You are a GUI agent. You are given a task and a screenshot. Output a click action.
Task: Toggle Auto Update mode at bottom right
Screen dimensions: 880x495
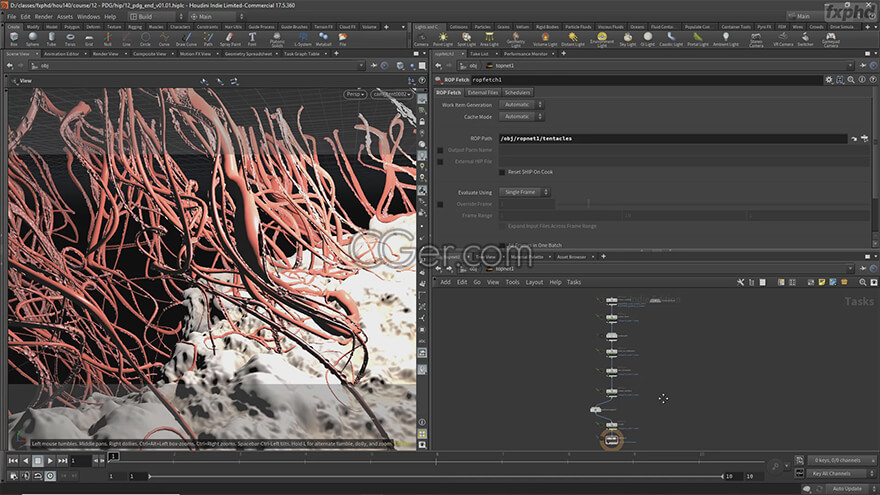click(x=851, y=489)
